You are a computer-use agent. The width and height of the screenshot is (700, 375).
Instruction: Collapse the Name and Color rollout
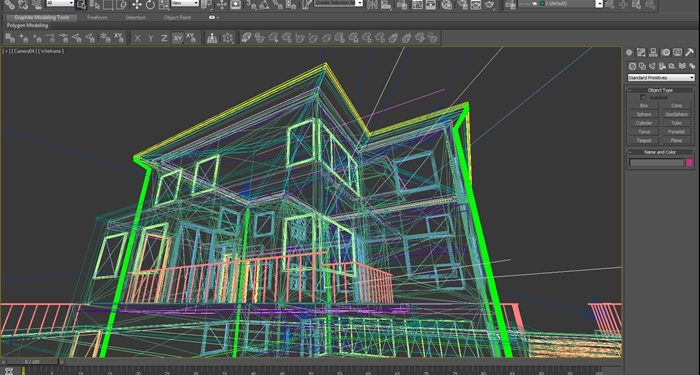click(660, 152)
